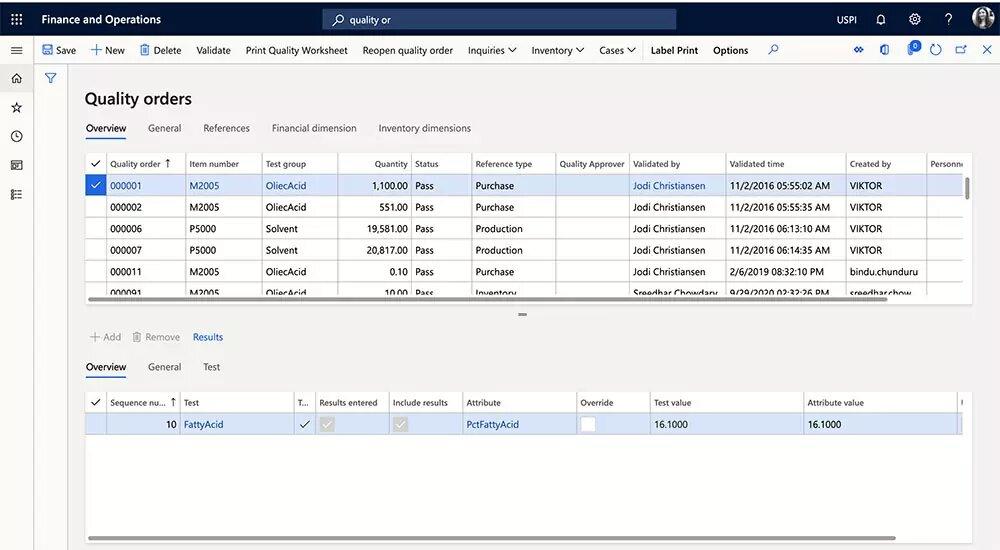Click the quality or search field
This screenshot has width=1000, height=550.
pyautogui.click(x=499, y=20)
